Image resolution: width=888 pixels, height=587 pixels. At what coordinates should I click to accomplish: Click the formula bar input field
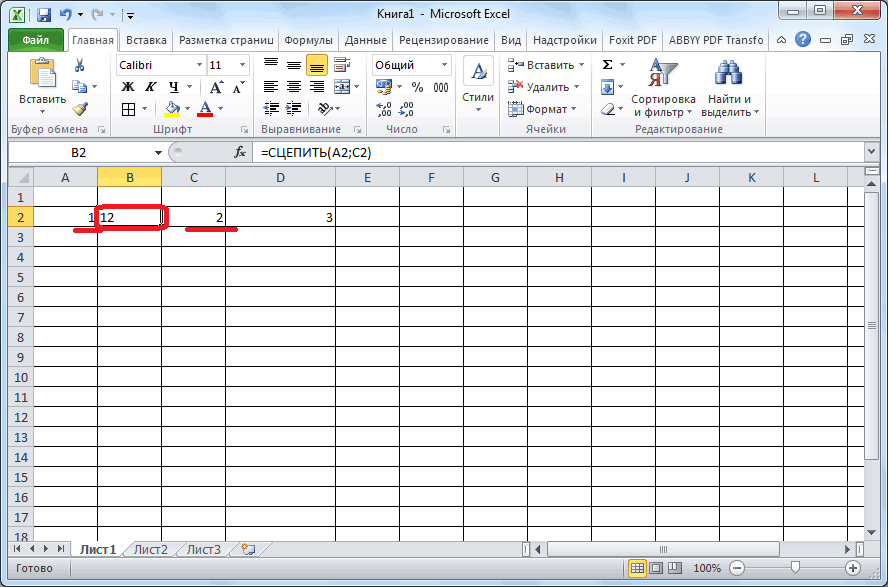(x=560, y=152)
